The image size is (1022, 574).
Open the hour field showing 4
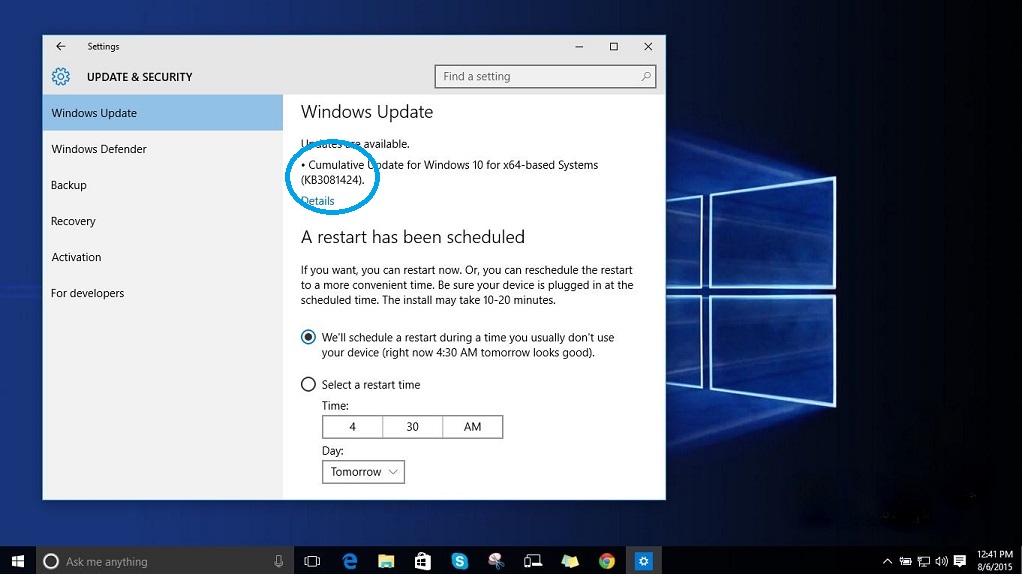352,427
